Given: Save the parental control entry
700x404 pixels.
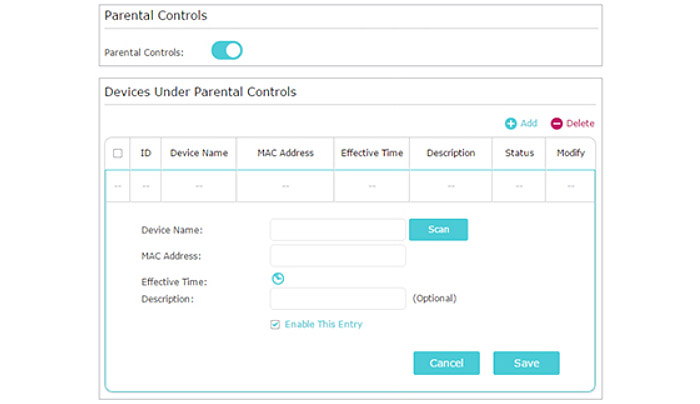Looking at the screenshot, I should point(526,363).
